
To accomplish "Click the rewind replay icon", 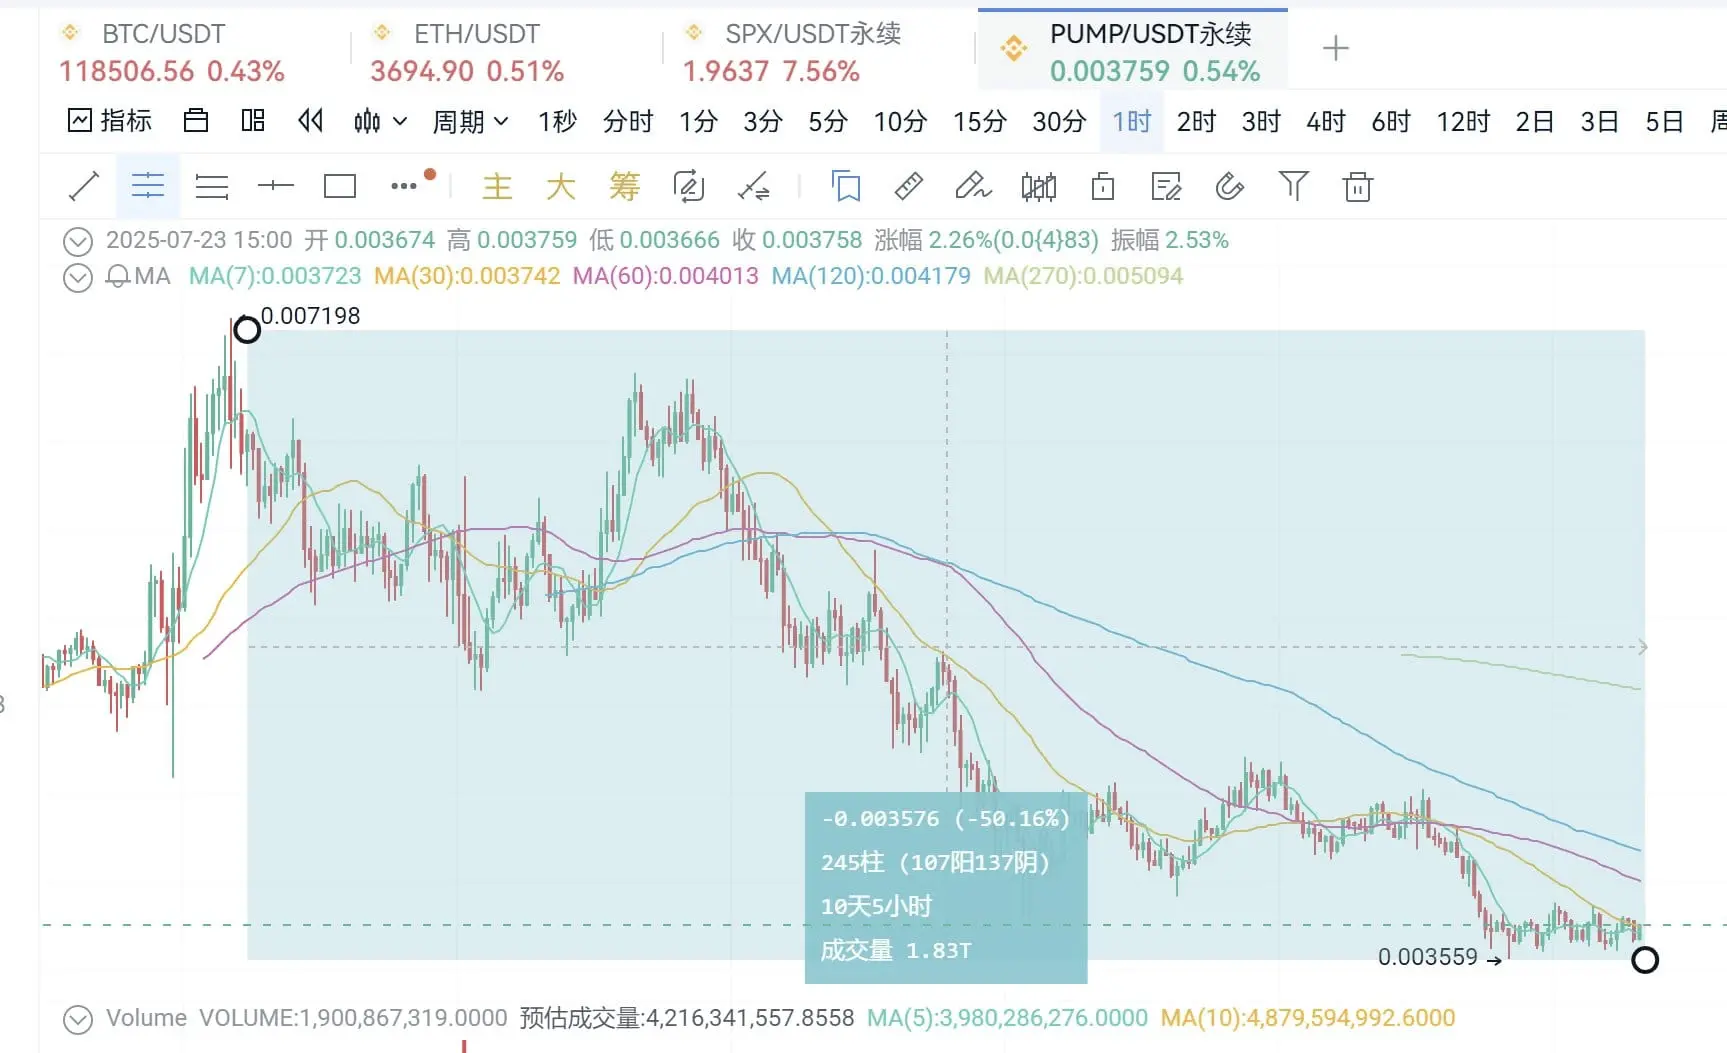I will click(x=311, y=121).
